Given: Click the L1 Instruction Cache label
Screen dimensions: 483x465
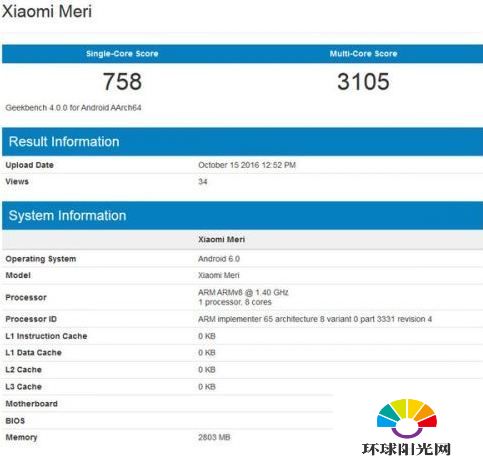Looking at the screenshot, I should pos(46,336).
